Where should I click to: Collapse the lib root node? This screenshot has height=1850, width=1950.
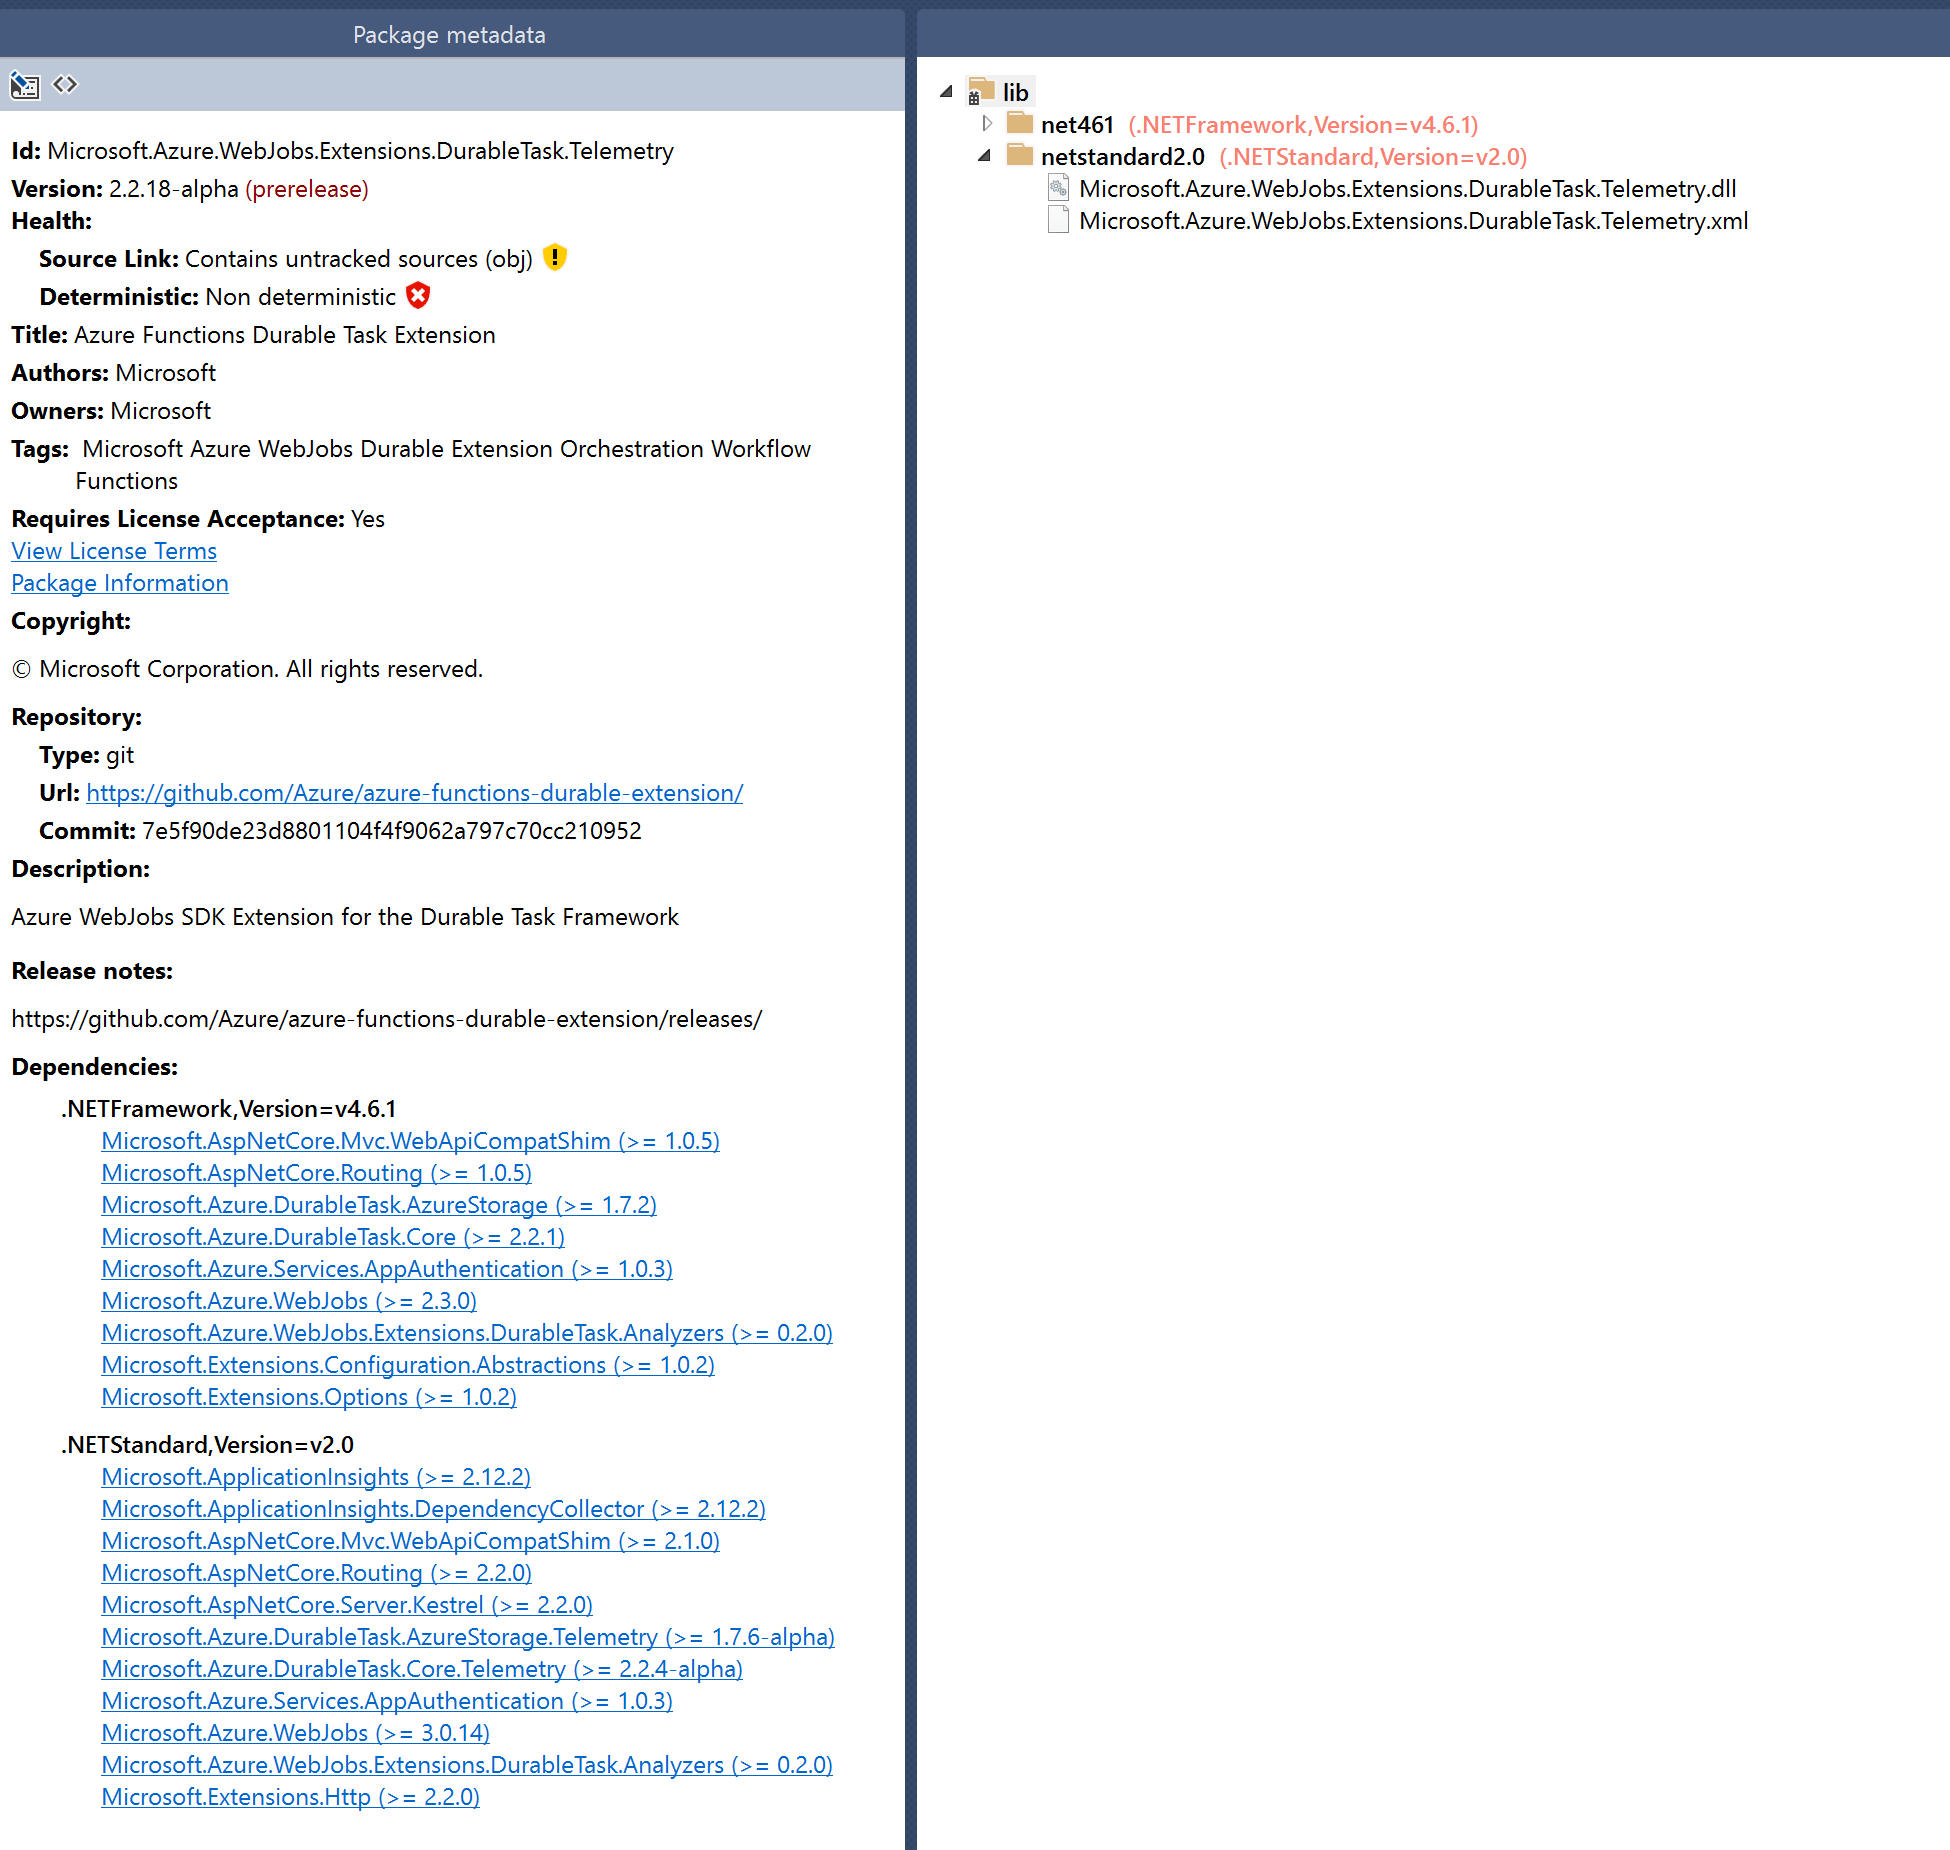945,90
